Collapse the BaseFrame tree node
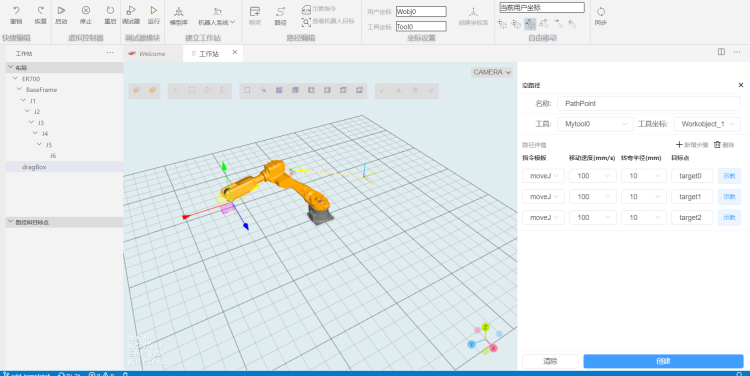Screen dimensions: 750x376 pyautogui.click(x=19, y=89)
